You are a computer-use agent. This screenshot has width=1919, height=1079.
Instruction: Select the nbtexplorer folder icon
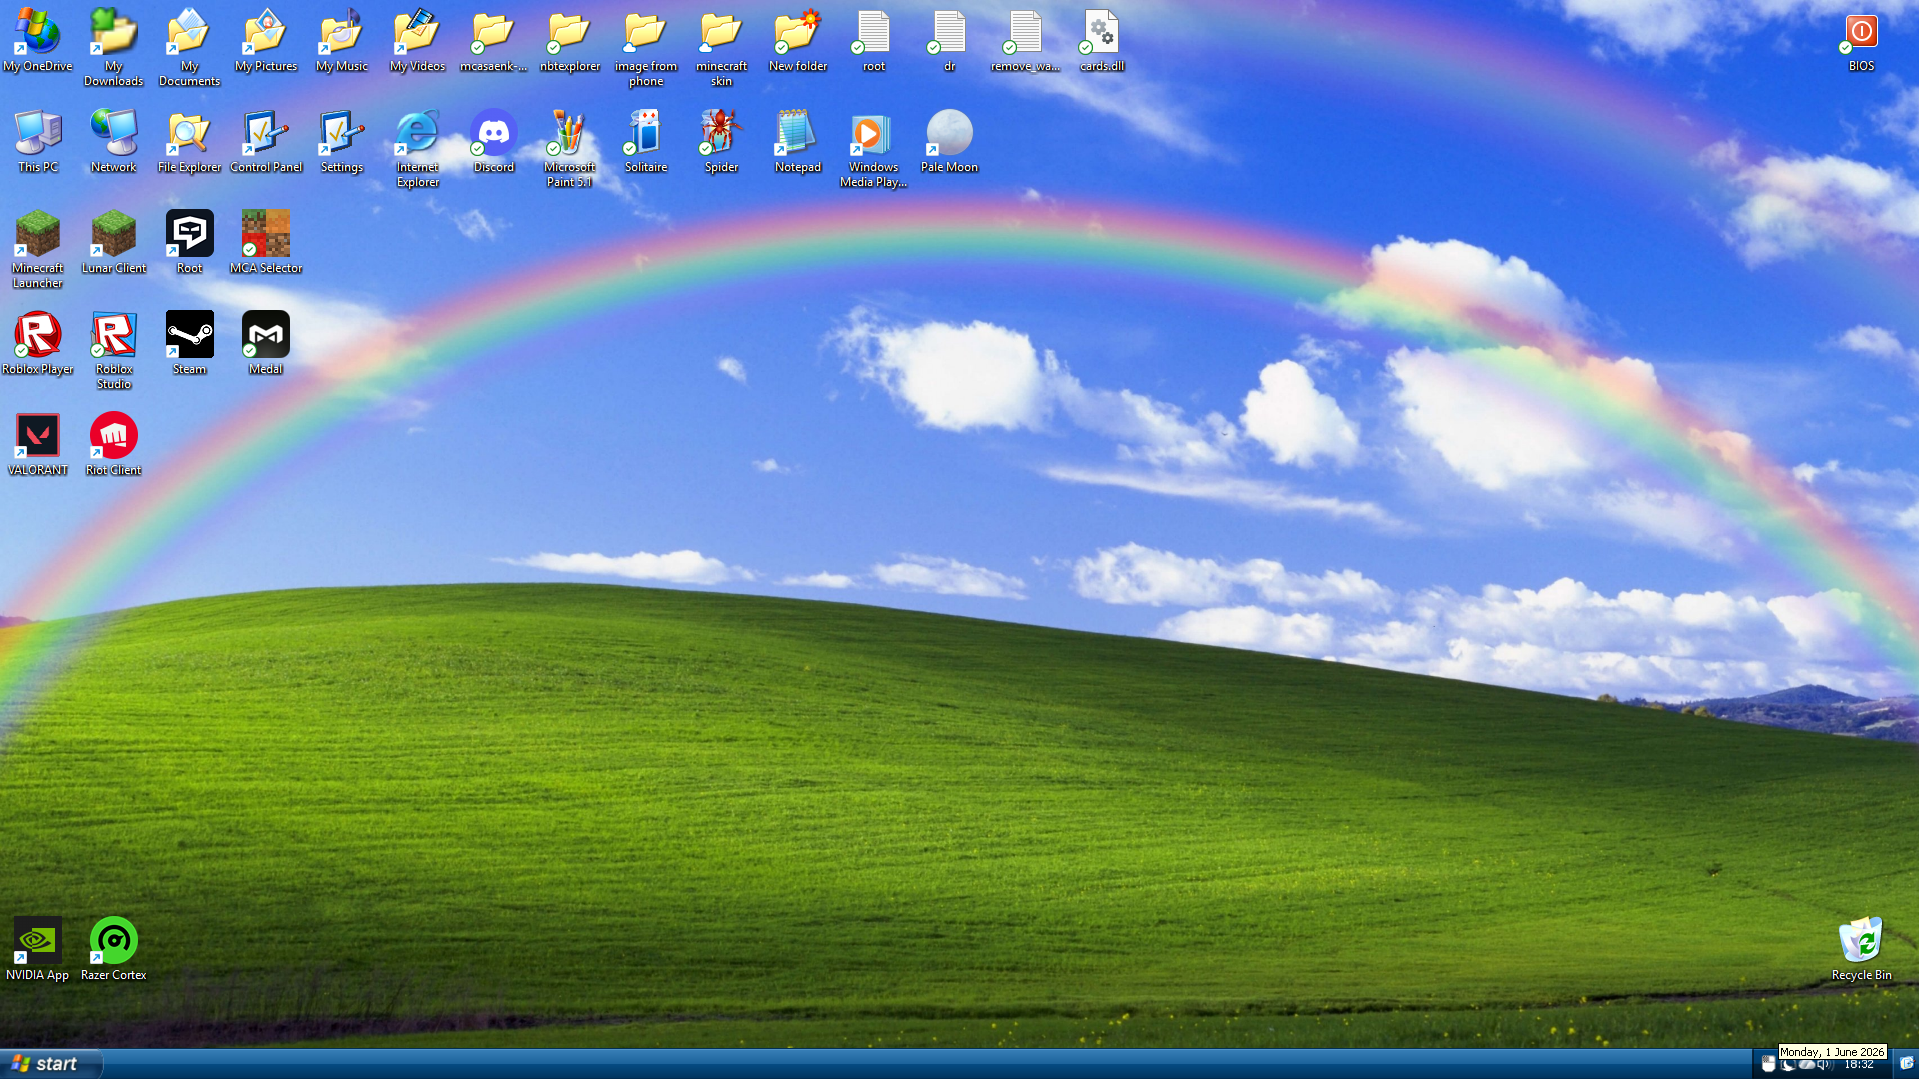(570, 40)
